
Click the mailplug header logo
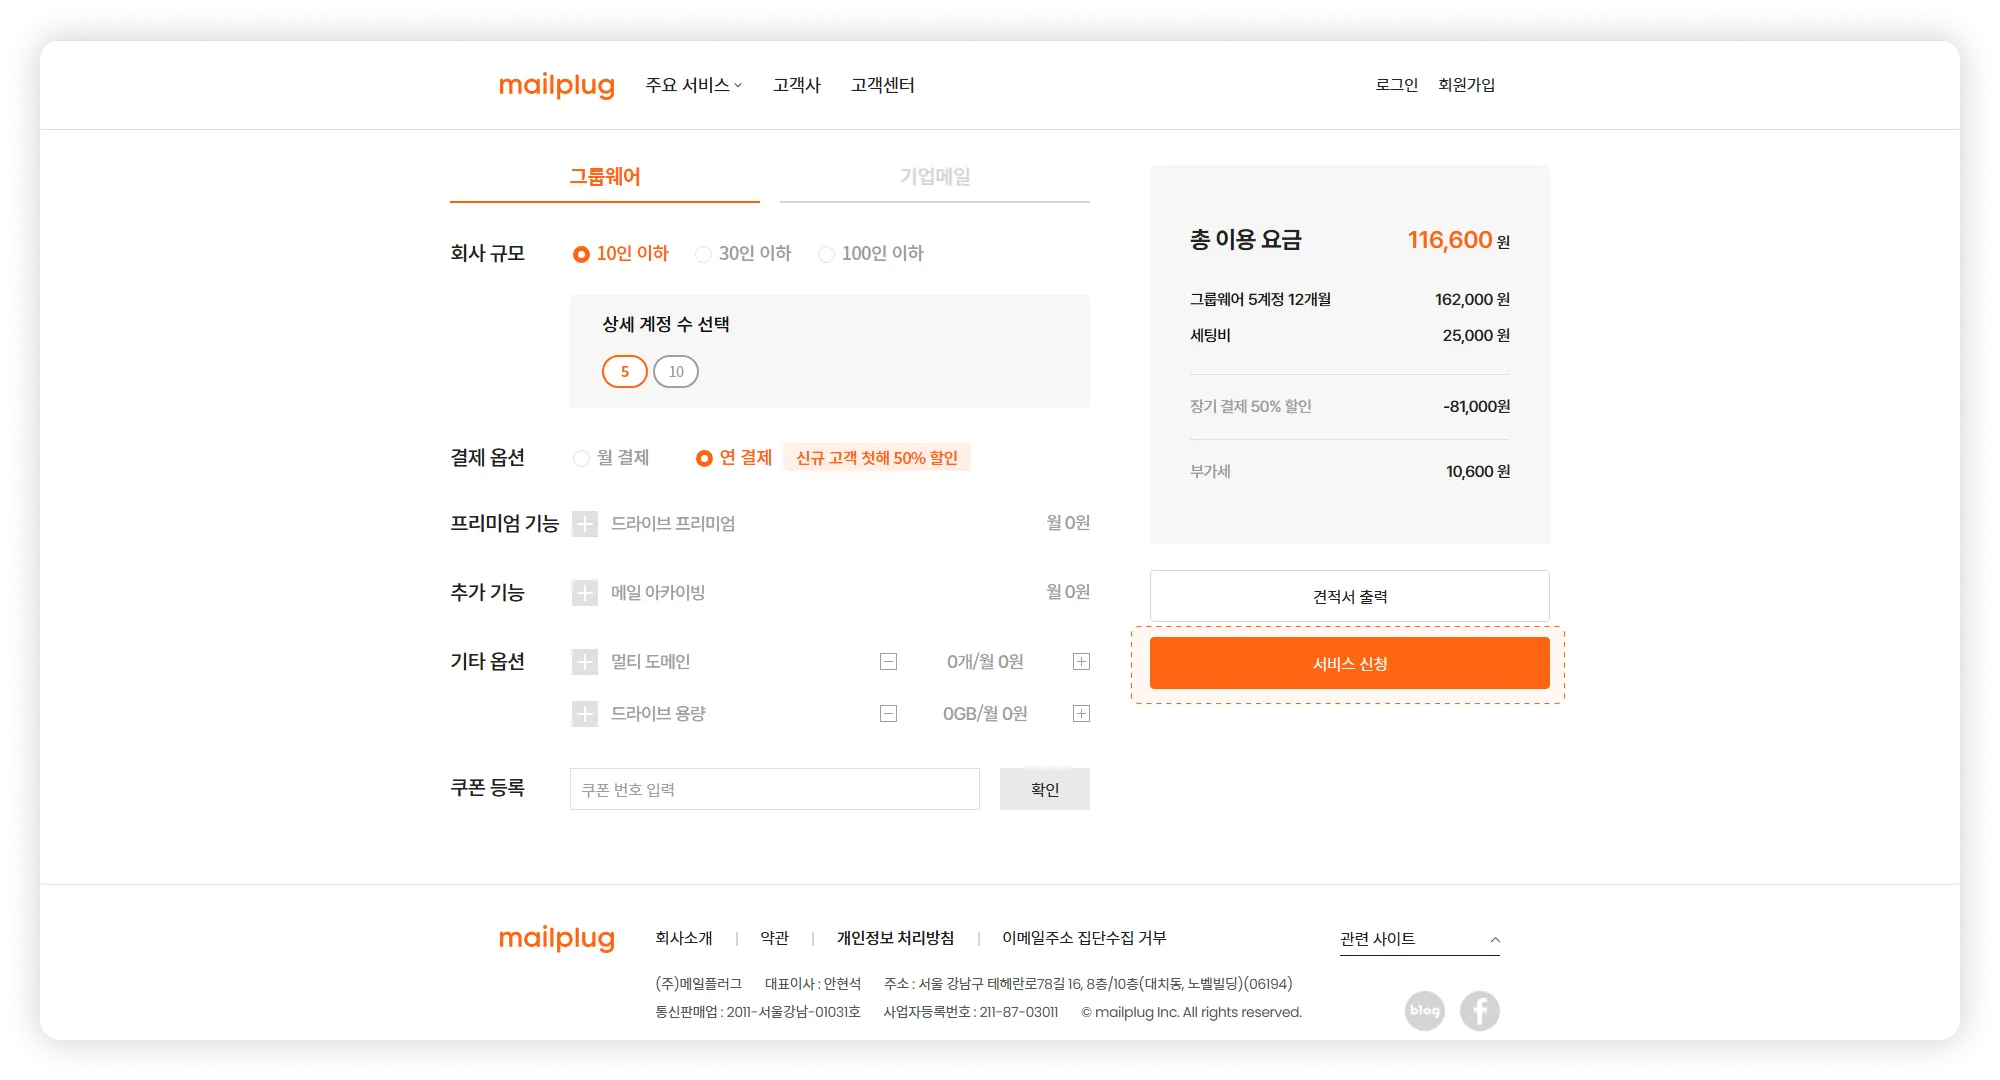coord(556,86)
